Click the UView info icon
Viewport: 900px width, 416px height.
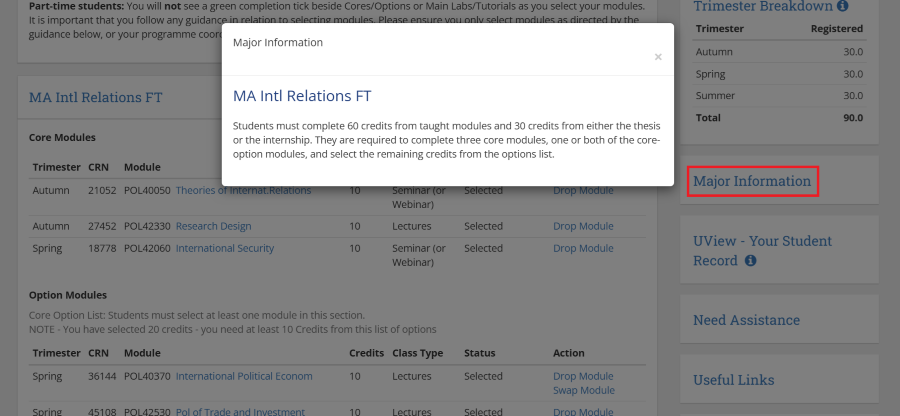coord(750,261)
